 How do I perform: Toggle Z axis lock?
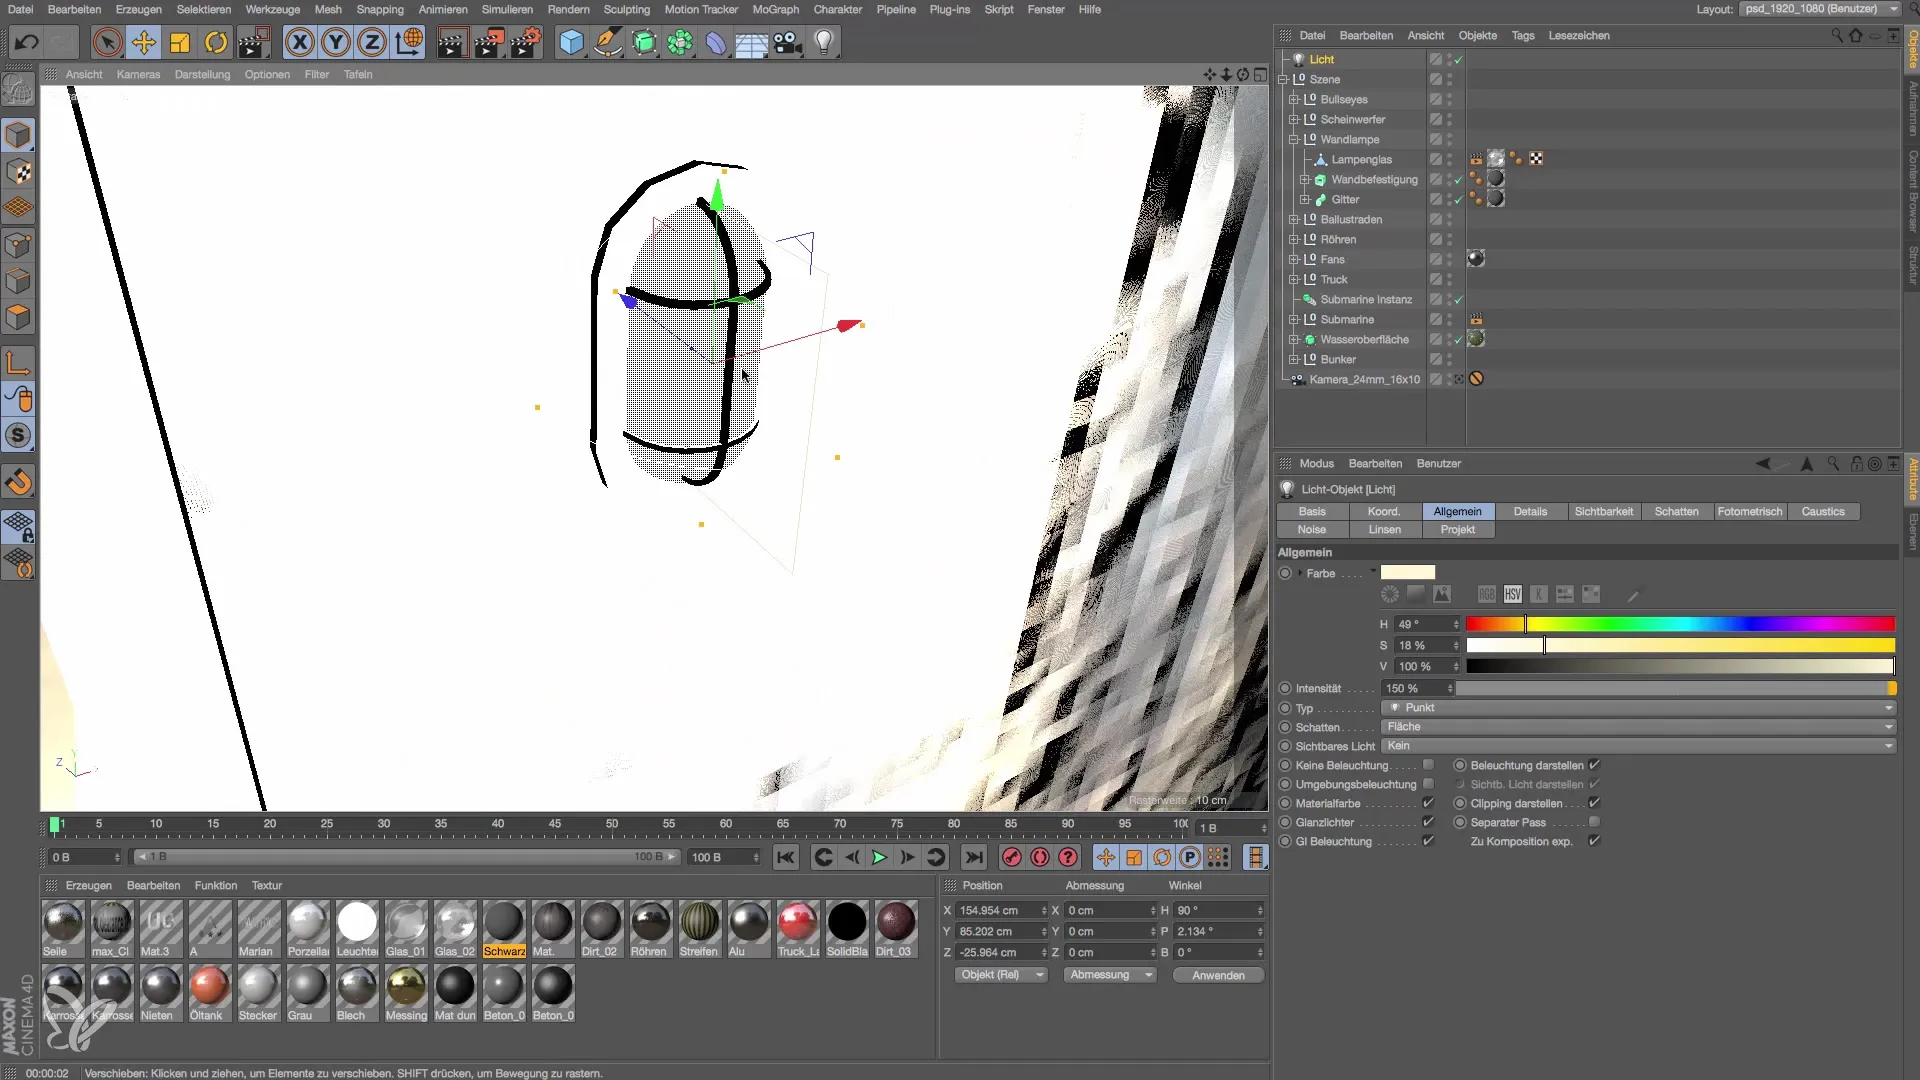click(372, 42)
